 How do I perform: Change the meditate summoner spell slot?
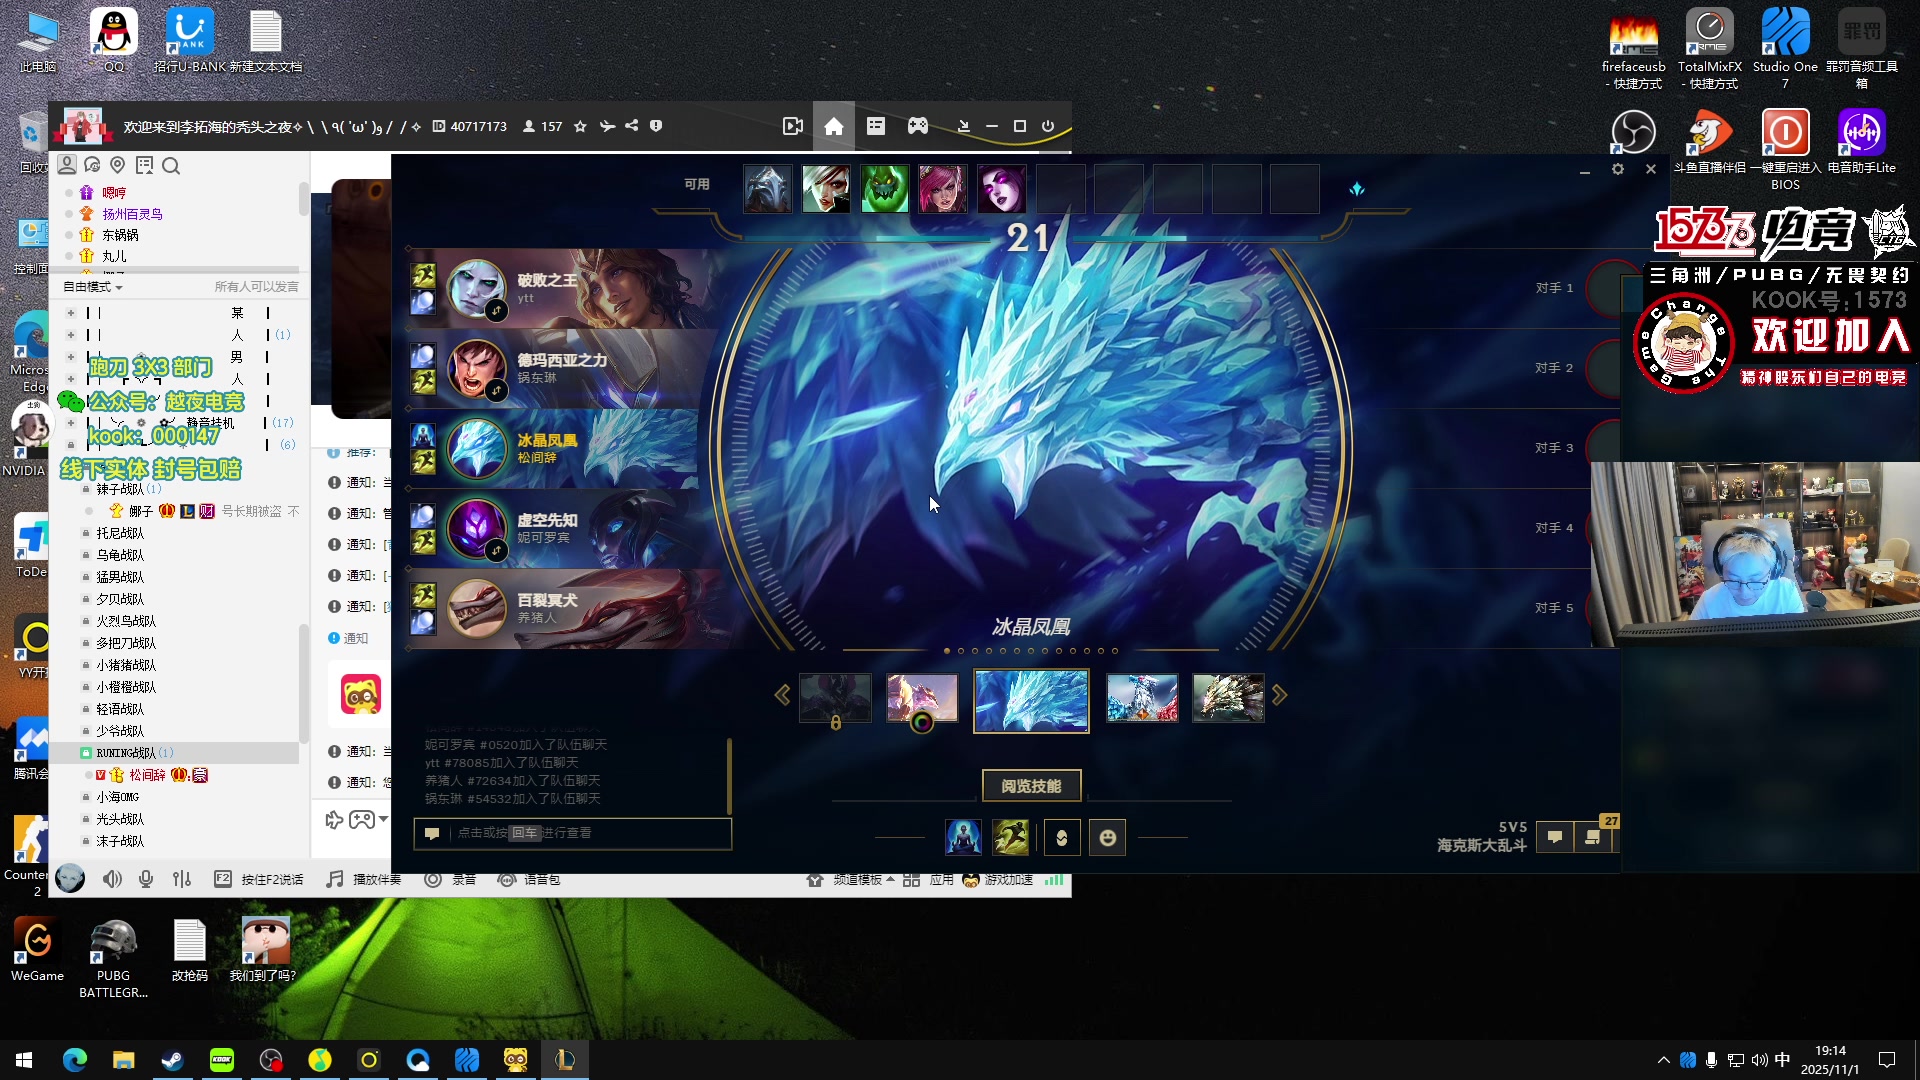click(x=963, y=837)
